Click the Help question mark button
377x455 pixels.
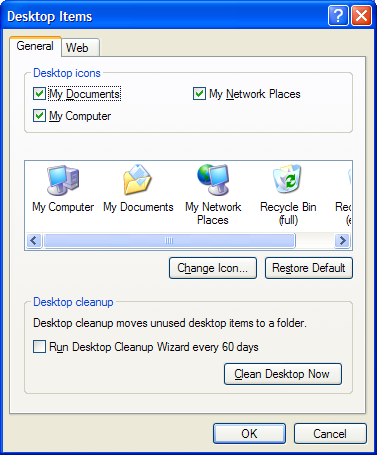(338, 15)
